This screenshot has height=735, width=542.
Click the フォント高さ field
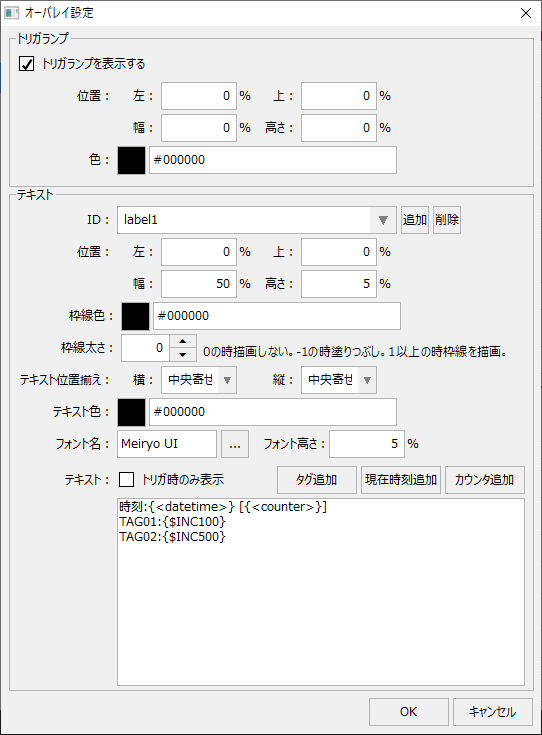pos(367,444)
